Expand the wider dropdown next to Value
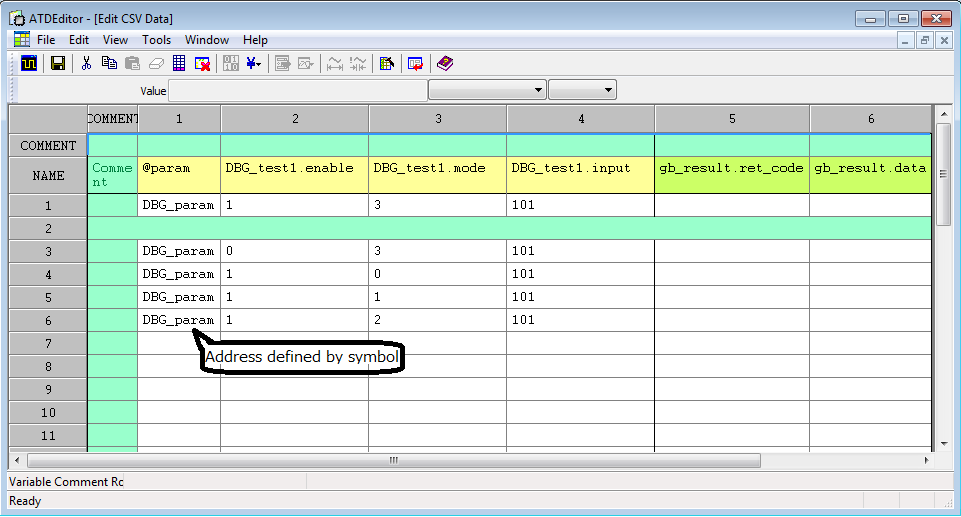Screen dimensions: 961x517 pos(487,90)
